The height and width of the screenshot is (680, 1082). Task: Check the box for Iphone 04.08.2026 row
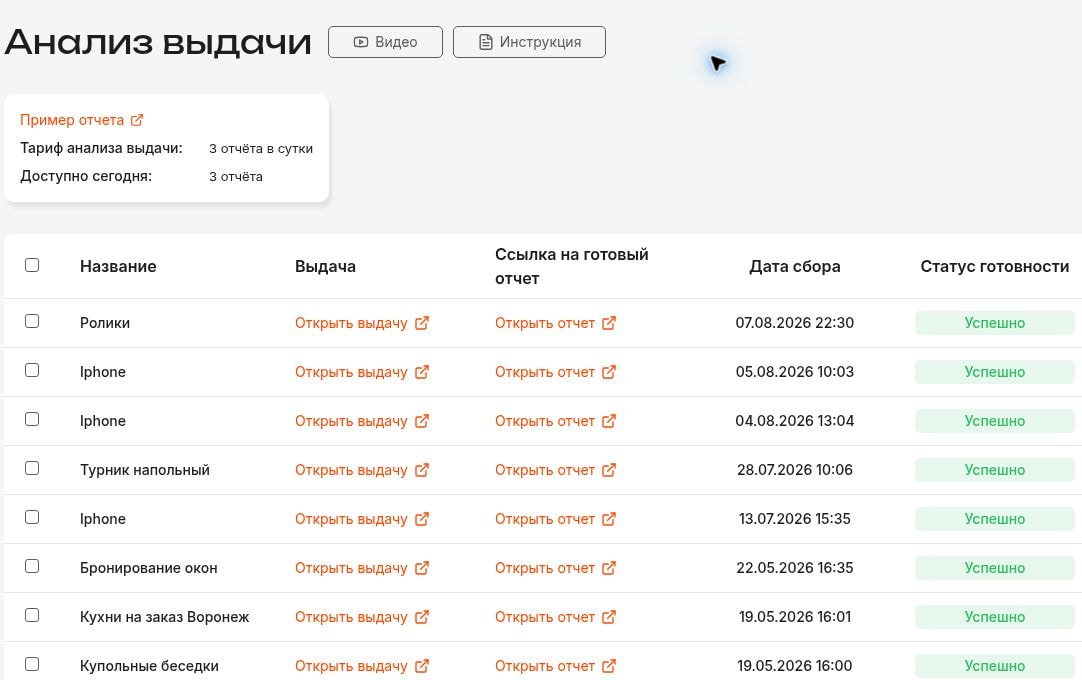click(32, 419)
